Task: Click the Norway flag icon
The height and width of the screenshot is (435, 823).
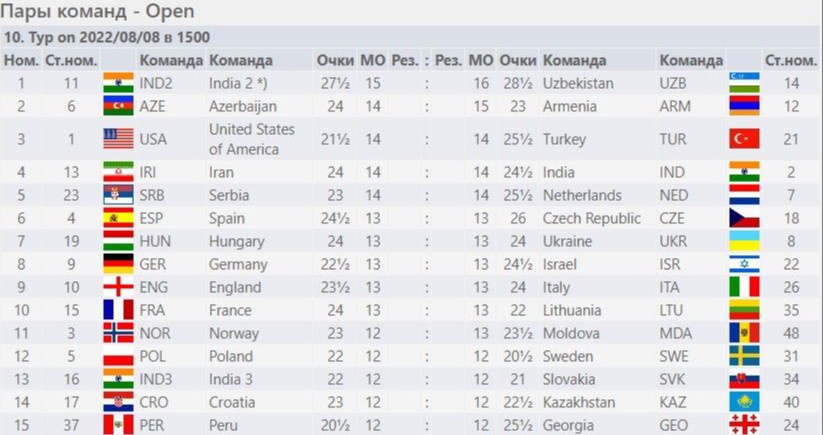Action: (118, 333)
